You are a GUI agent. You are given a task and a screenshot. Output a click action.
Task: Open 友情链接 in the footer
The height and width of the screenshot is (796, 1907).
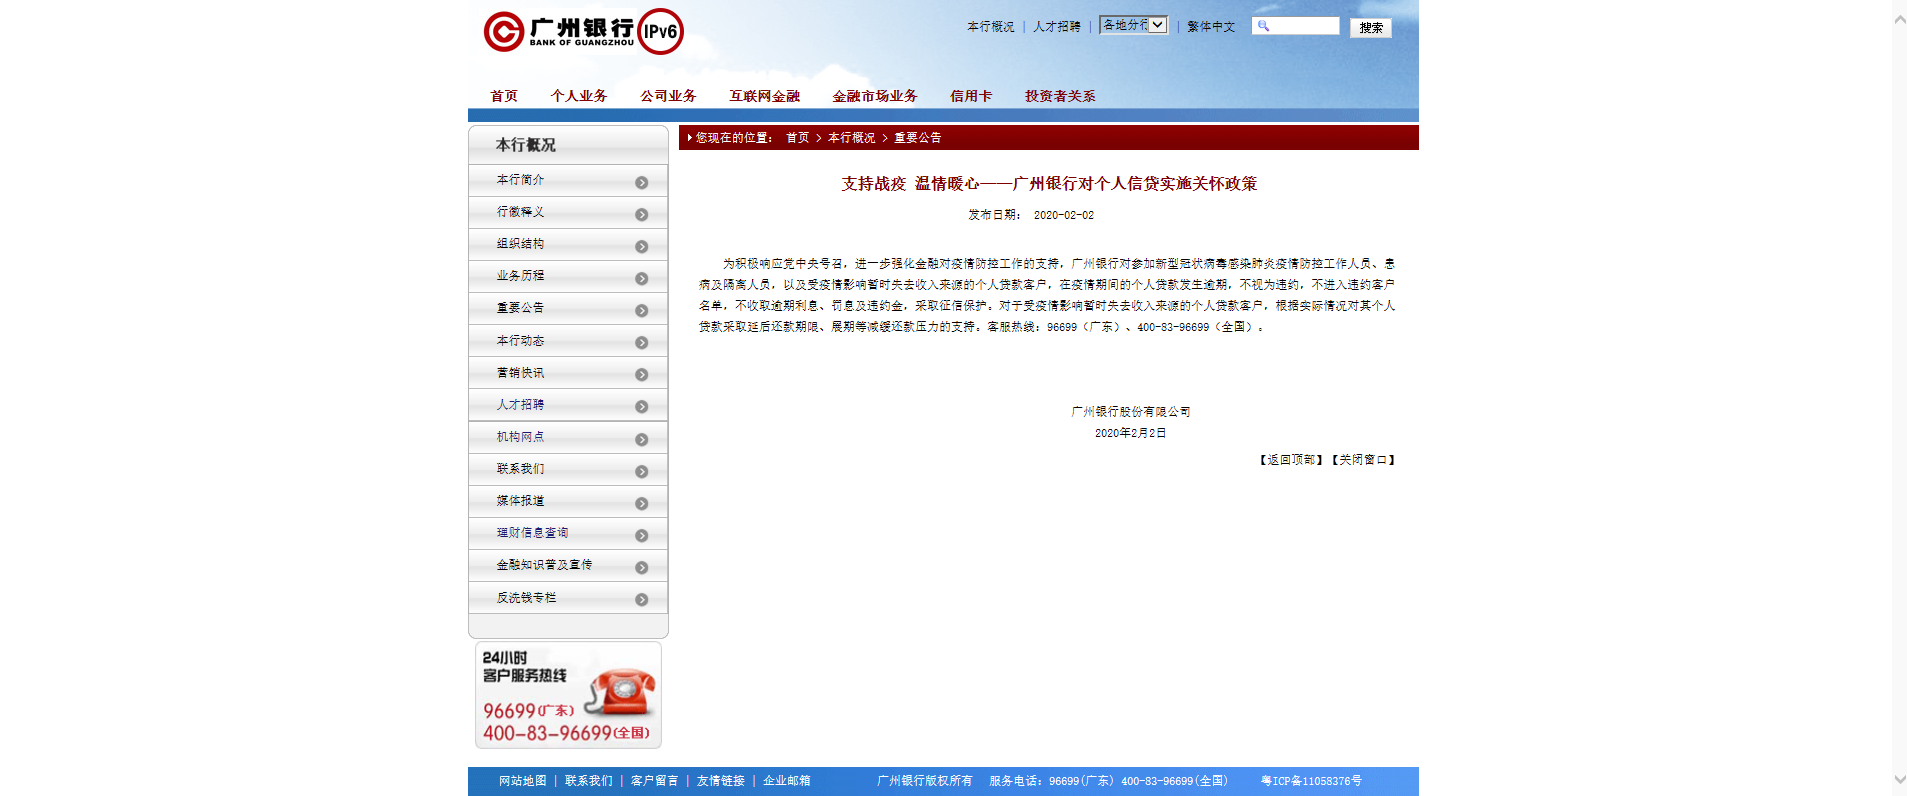click(x=721, y=781)
